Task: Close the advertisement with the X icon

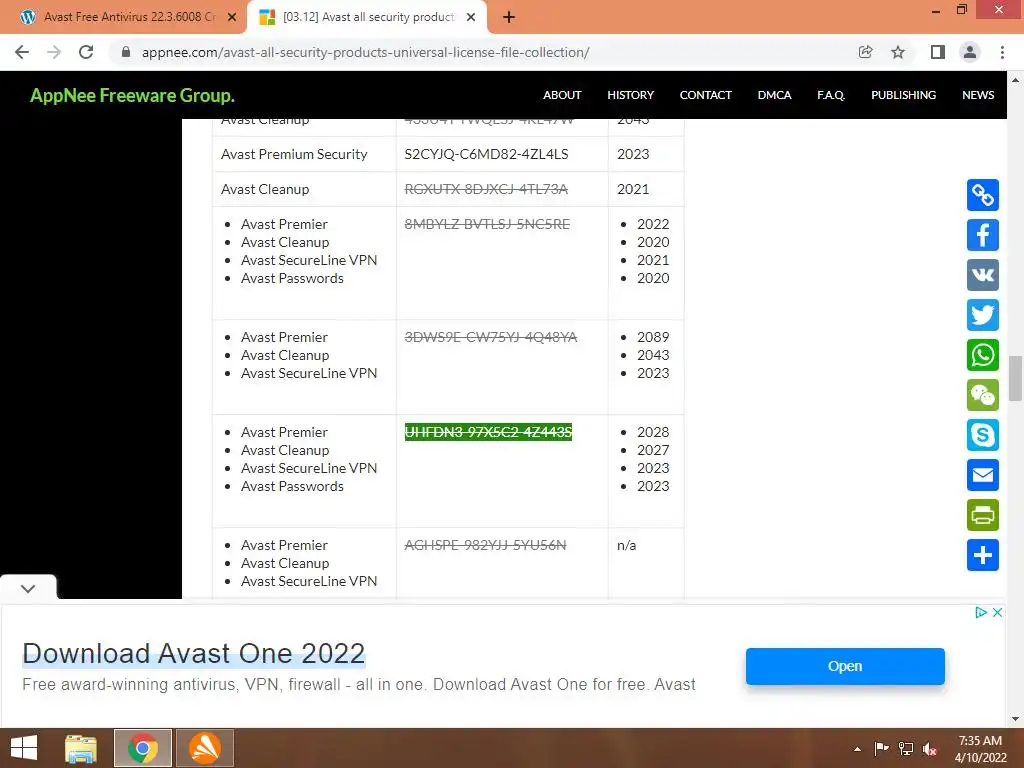Action: [x=997, y=613]
